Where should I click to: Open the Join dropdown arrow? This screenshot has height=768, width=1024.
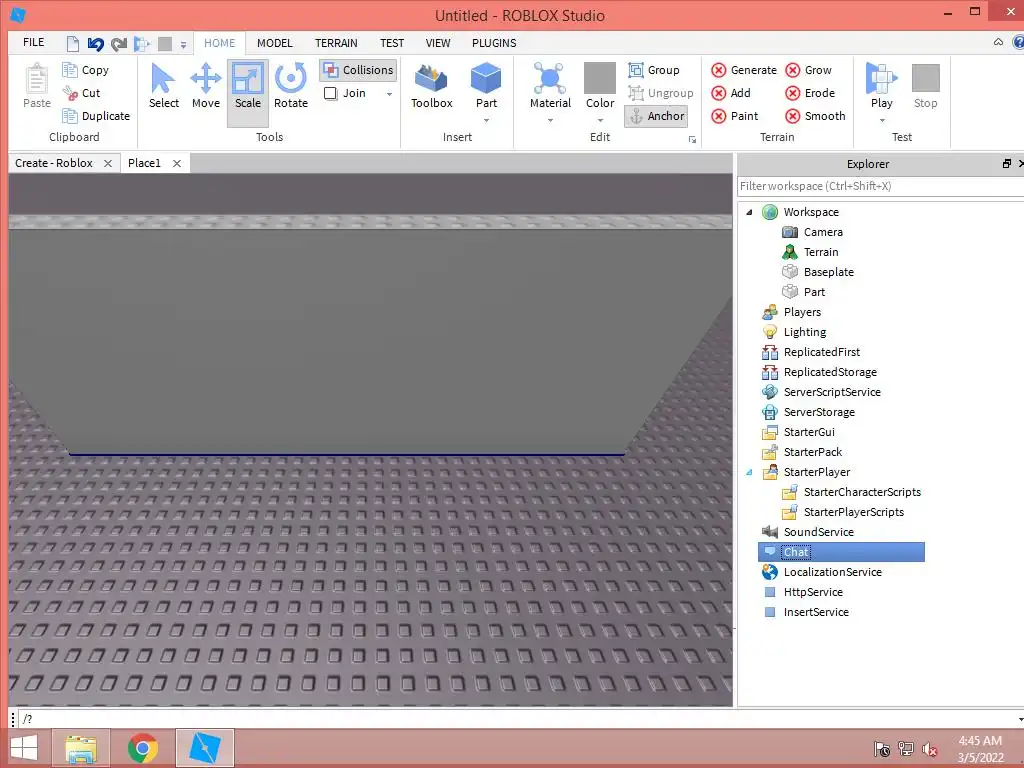389,94
